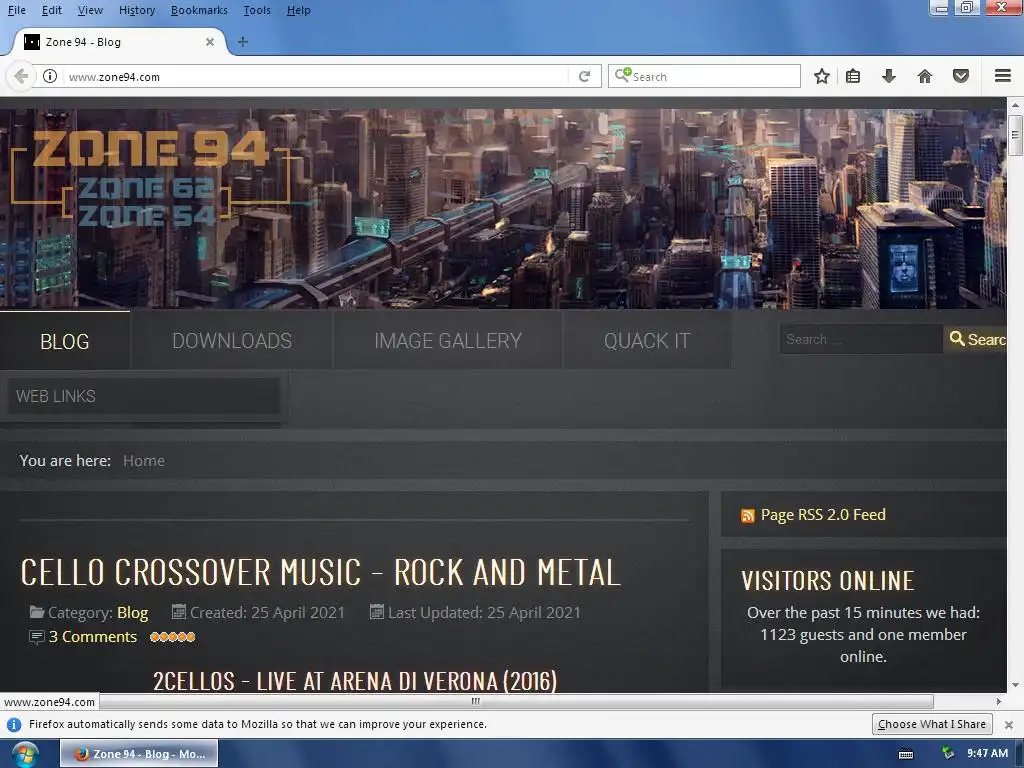The width and height of the screenshot is (1024, 768).
Task: Click the five-star rating icons
Action: 172,637
